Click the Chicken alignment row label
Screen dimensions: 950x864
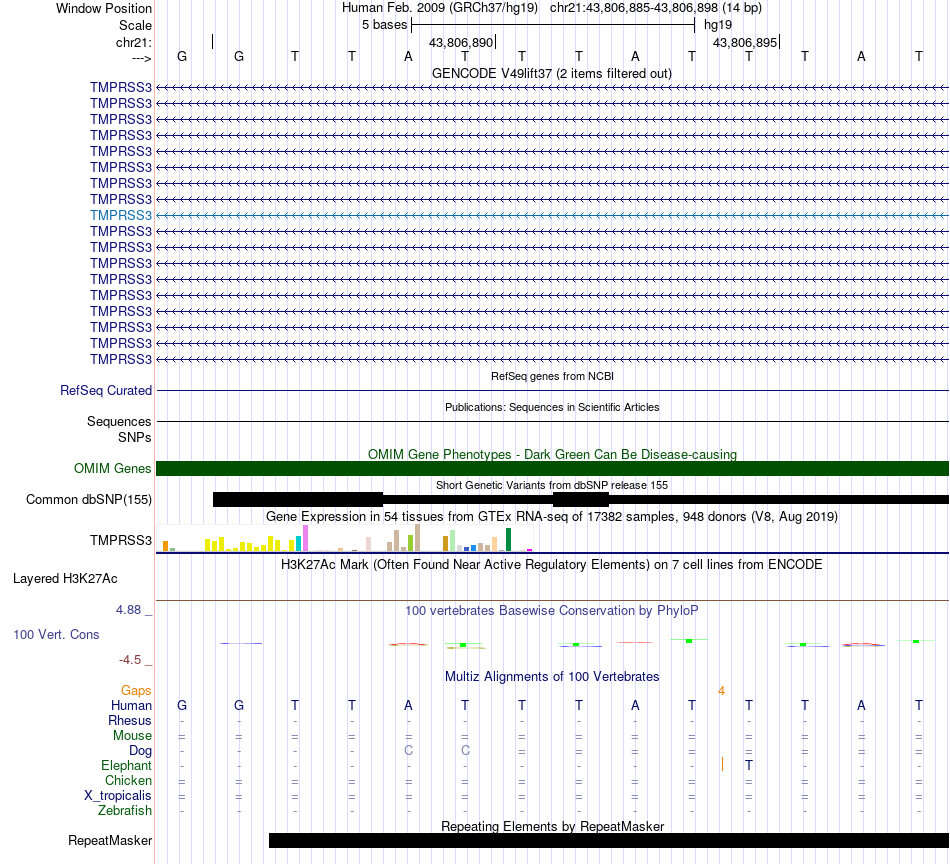coord(128,780)
